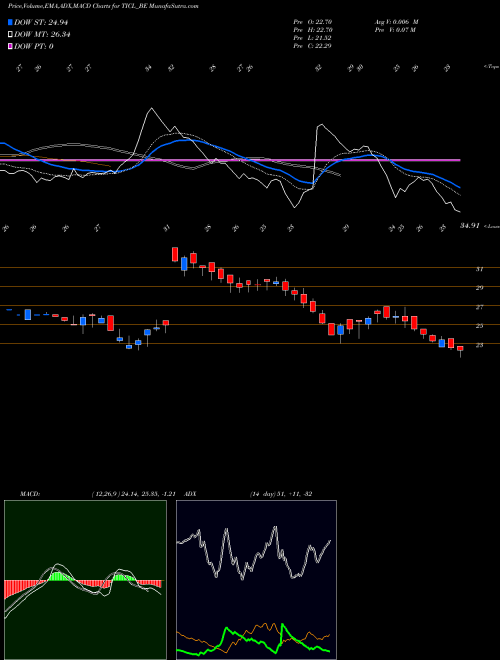Click the 'Pre O: 22.70' value

(x=312, y=22)
